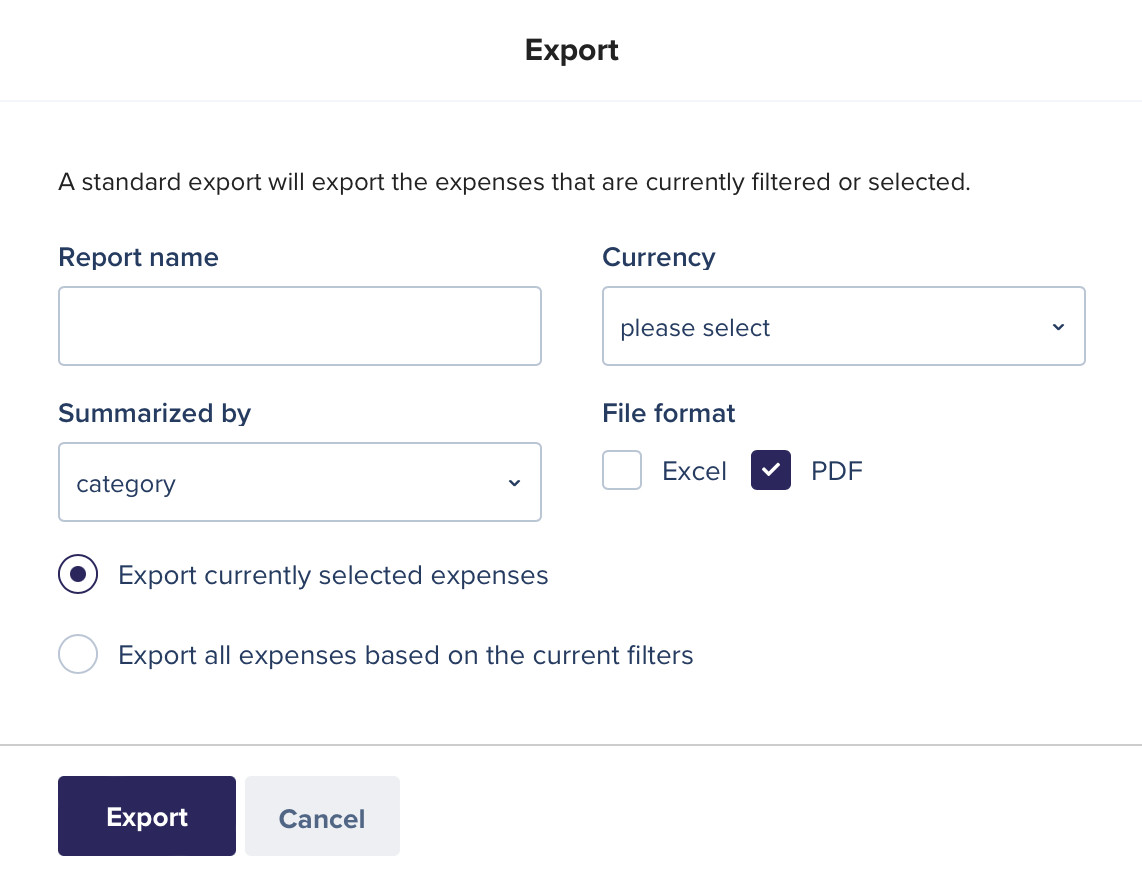Uncheck the PDF file format checkbox
This screenshot has width=1142, height=882.
pyautogui.click(x=771, y=471)
